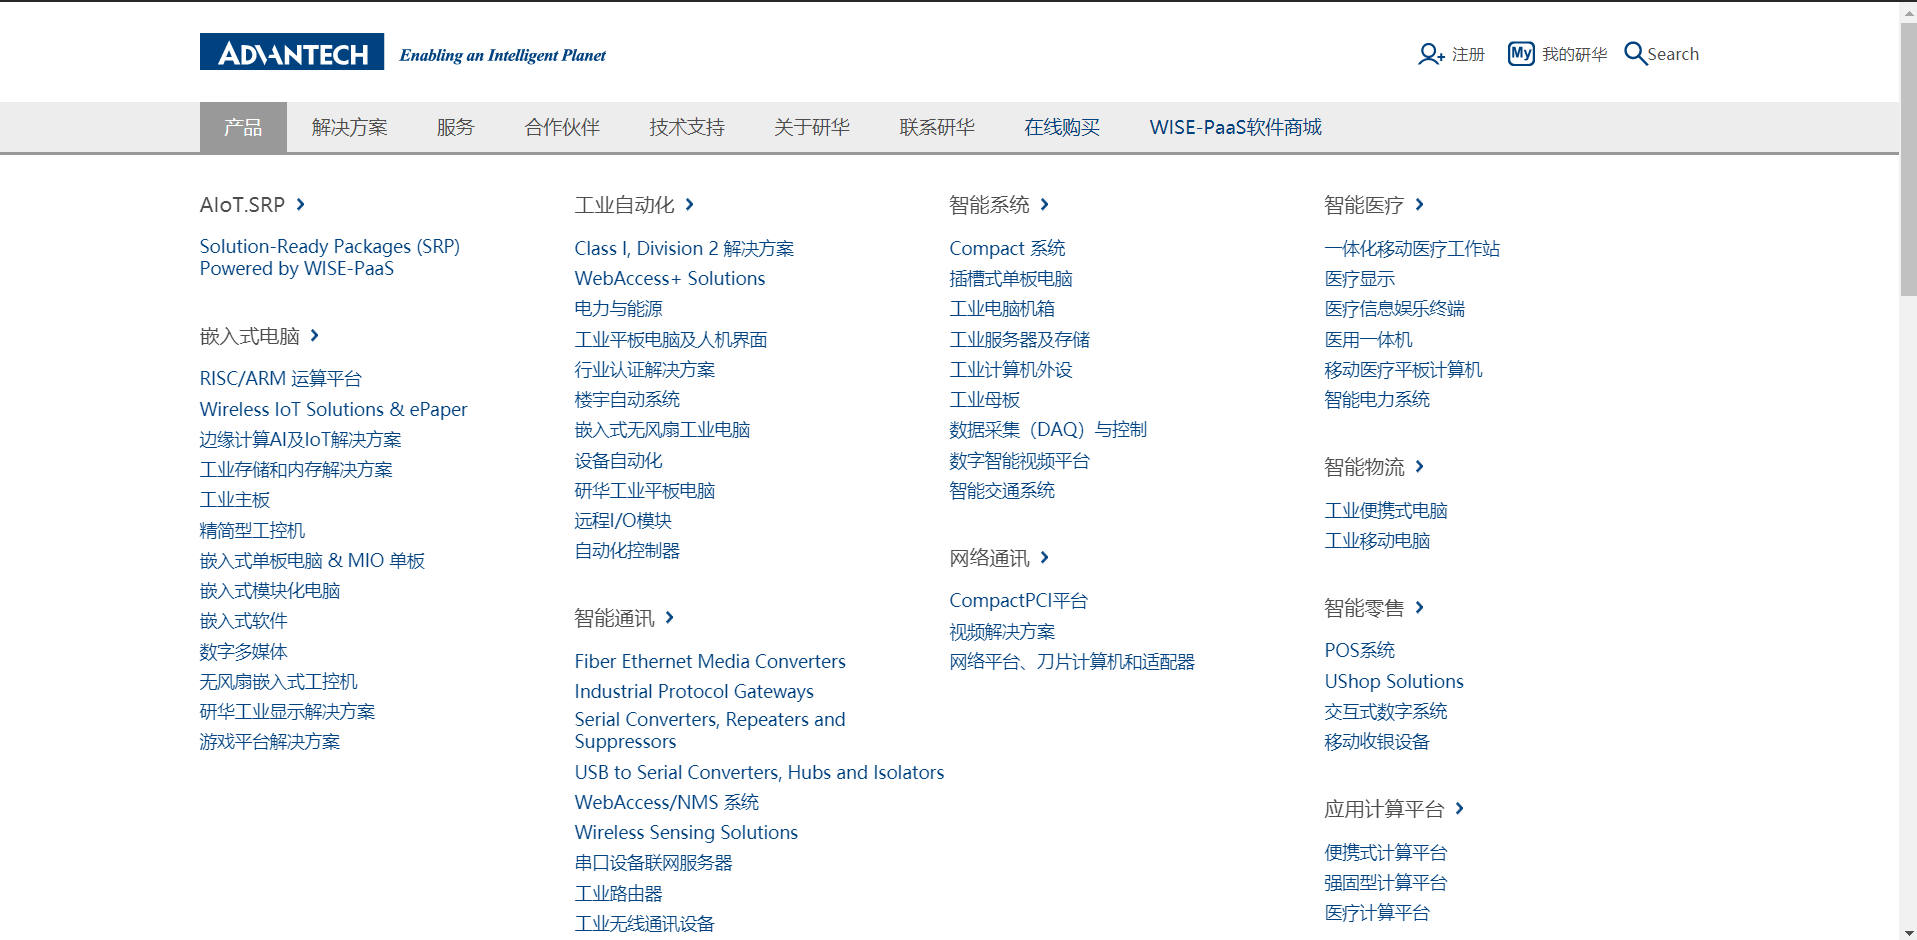The image size is (1917, 940).
Task: Expand the AIoT.SRP category arrow
Action: (x=301, y=204)
